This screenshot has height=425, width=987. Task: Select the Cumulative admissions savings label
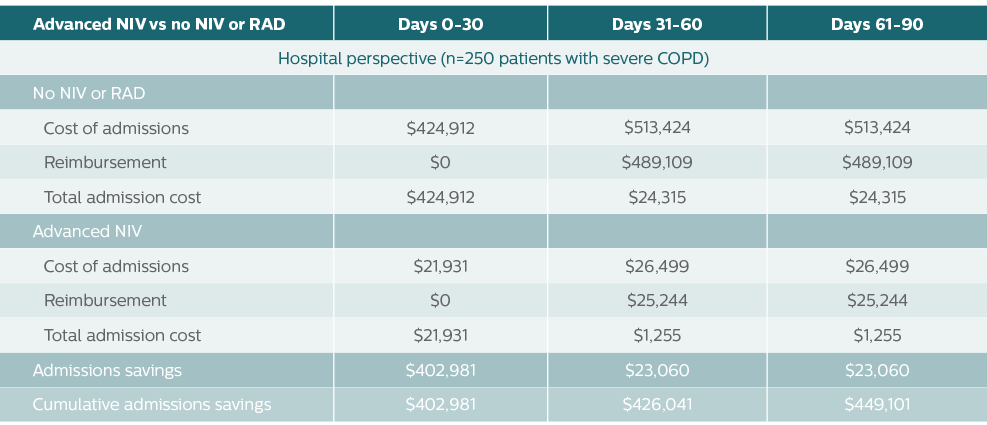pyautogui.click(x=152, y=404)
